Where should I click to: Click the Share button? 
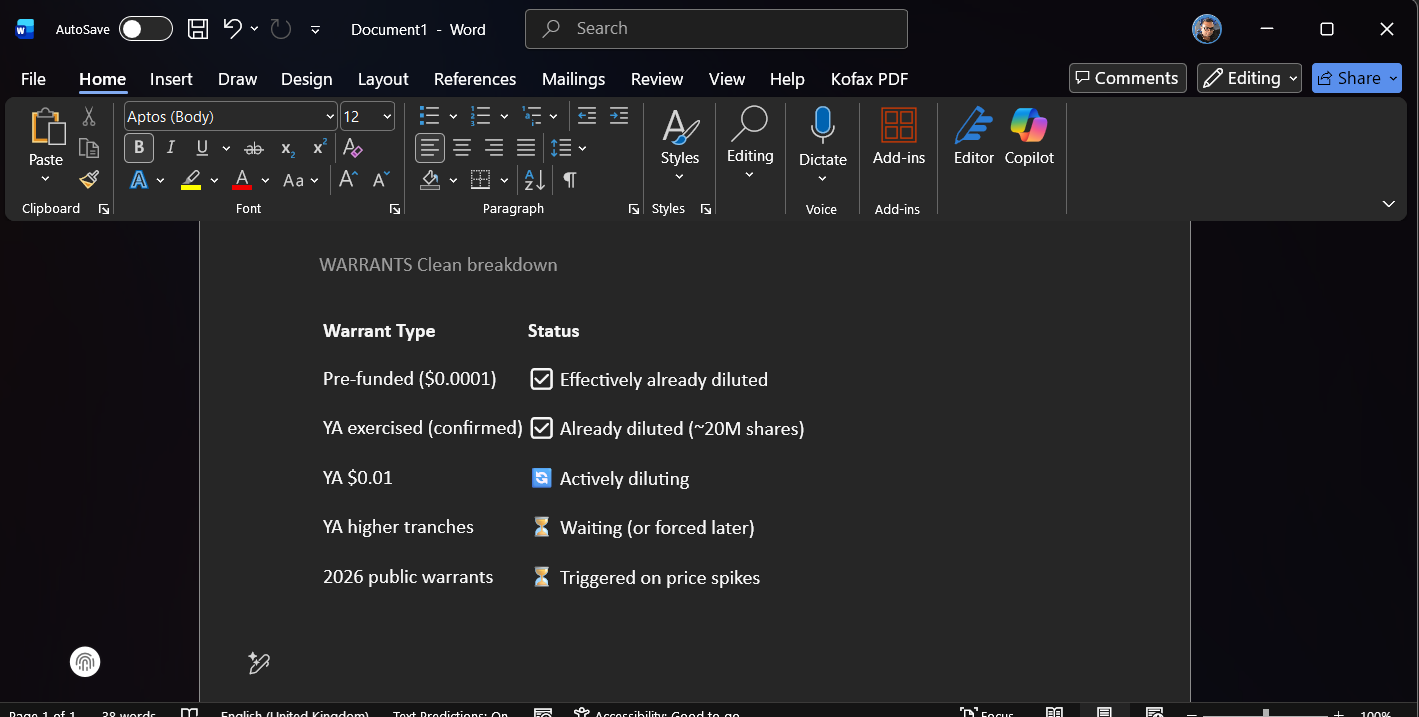[1356, 78]
